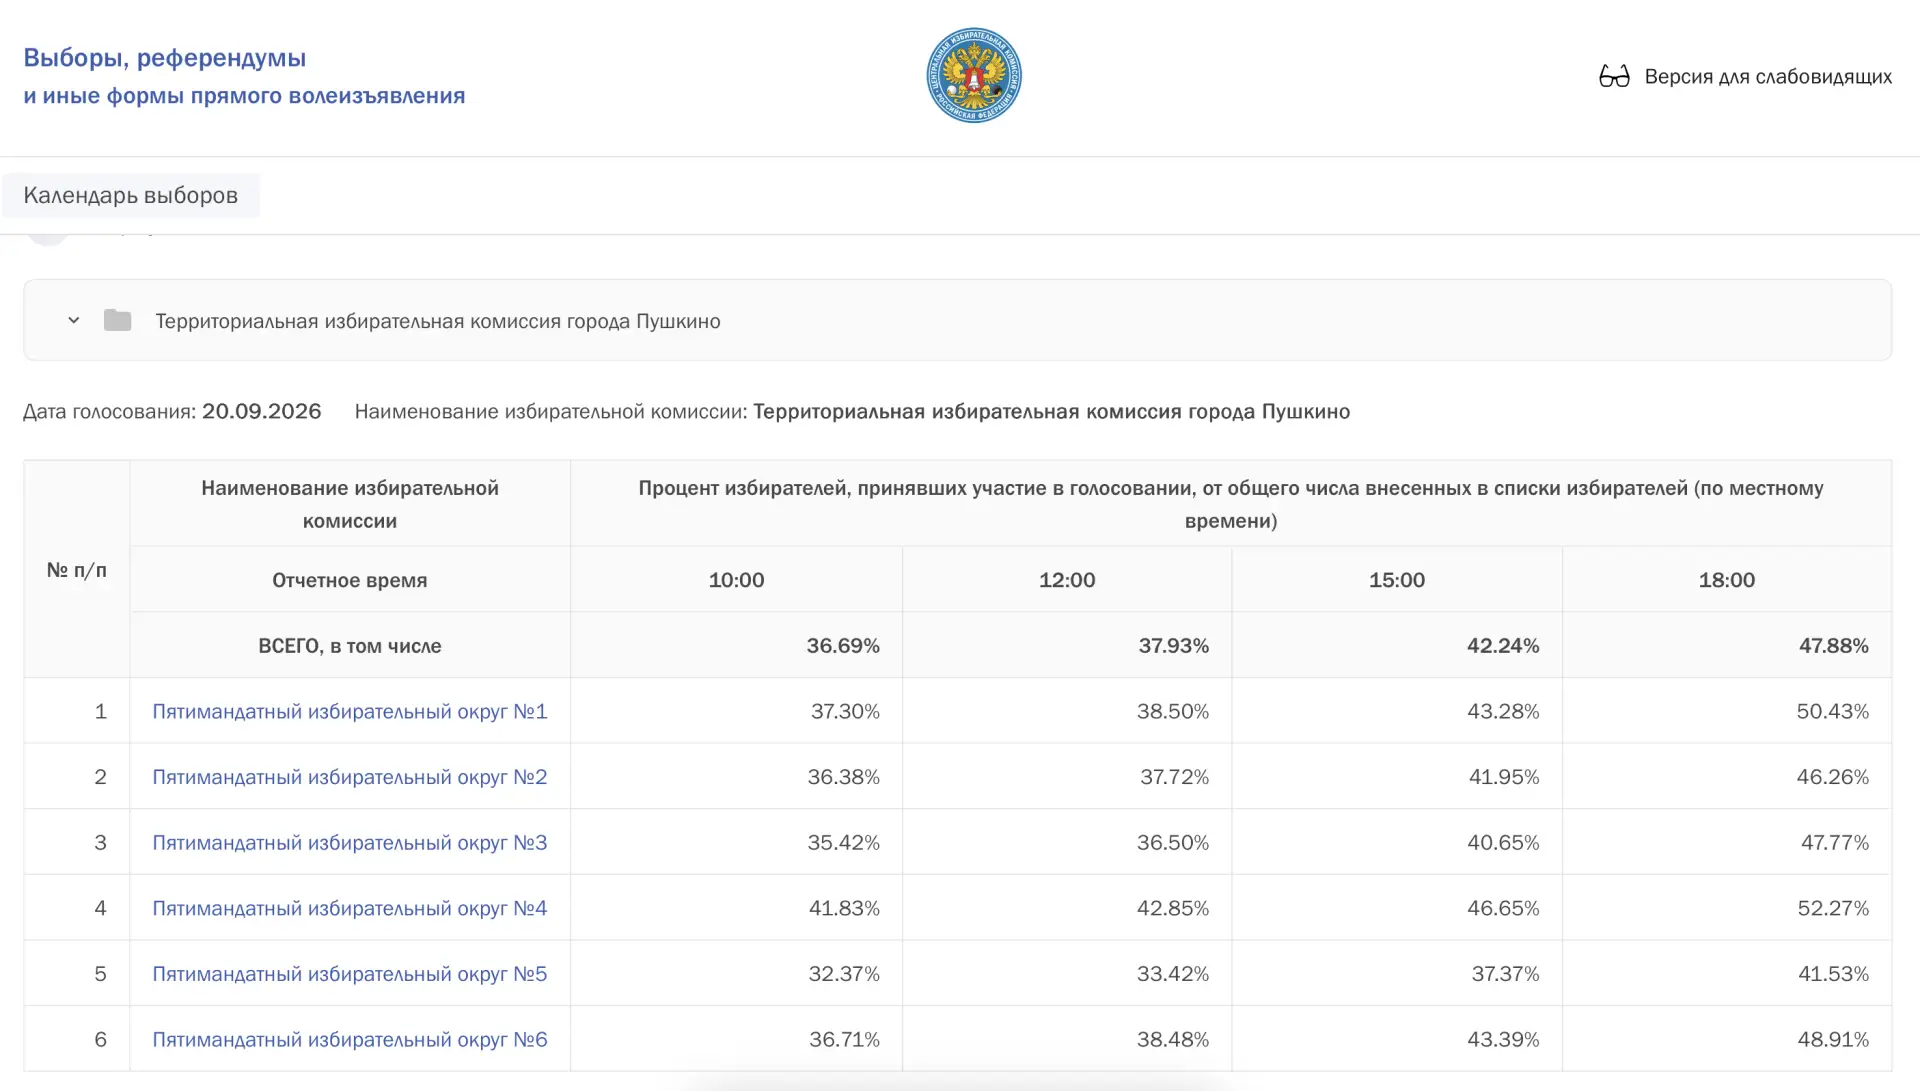Click the 46.26% cell for округ №2
This screenshot has height=1091, width=1920.
click(1727, 777)
